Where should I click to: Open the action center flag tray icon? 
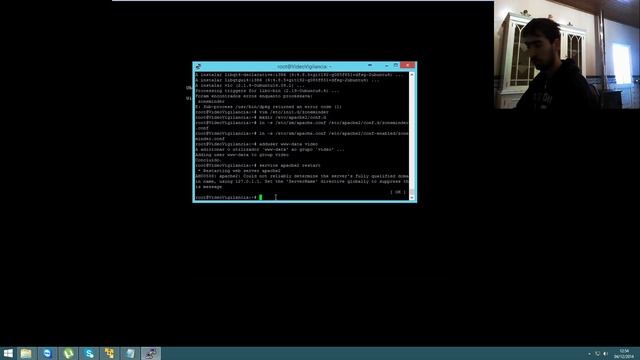point(598,354)
